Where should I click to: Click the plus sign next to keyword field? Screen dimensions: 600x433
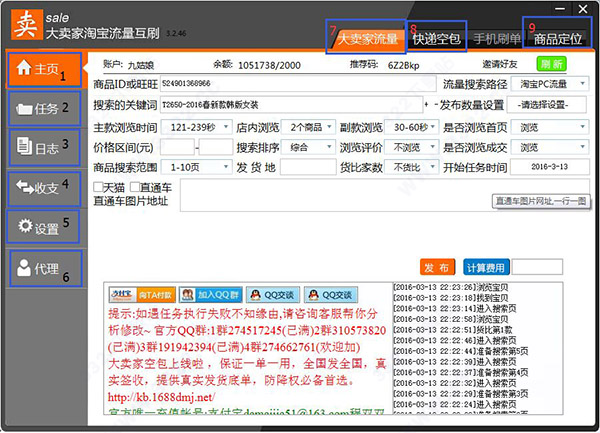[x=426, y=104]
